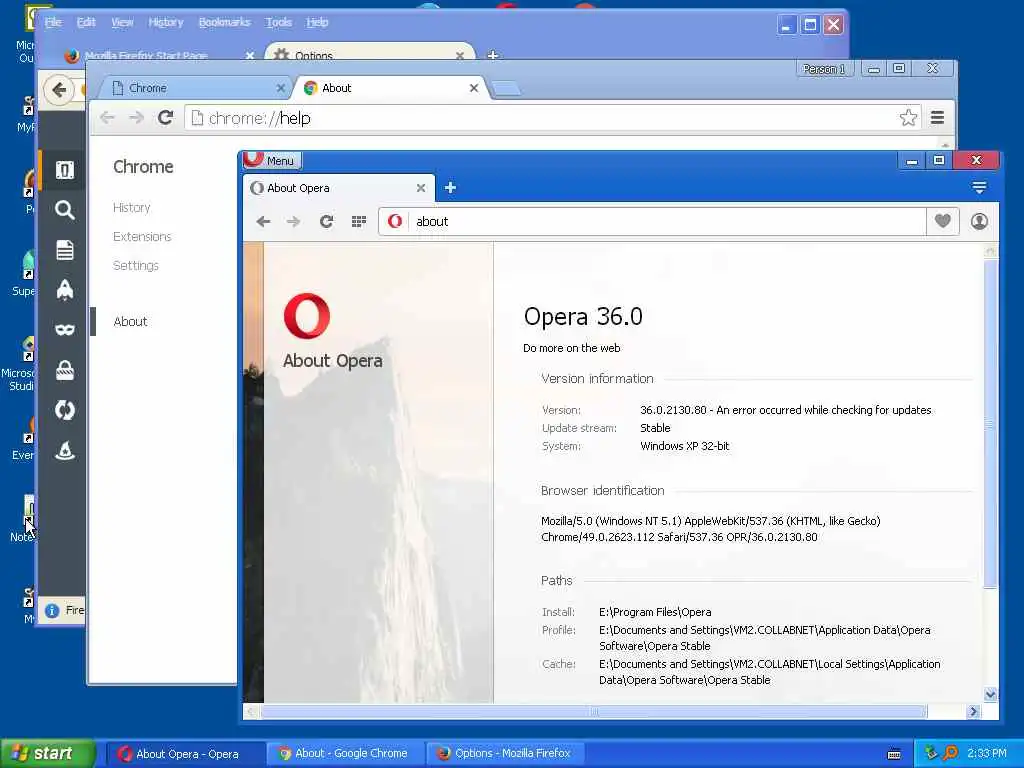Open Chrome's hamburger menu
1024x768 pixels.
coord(938,118)
